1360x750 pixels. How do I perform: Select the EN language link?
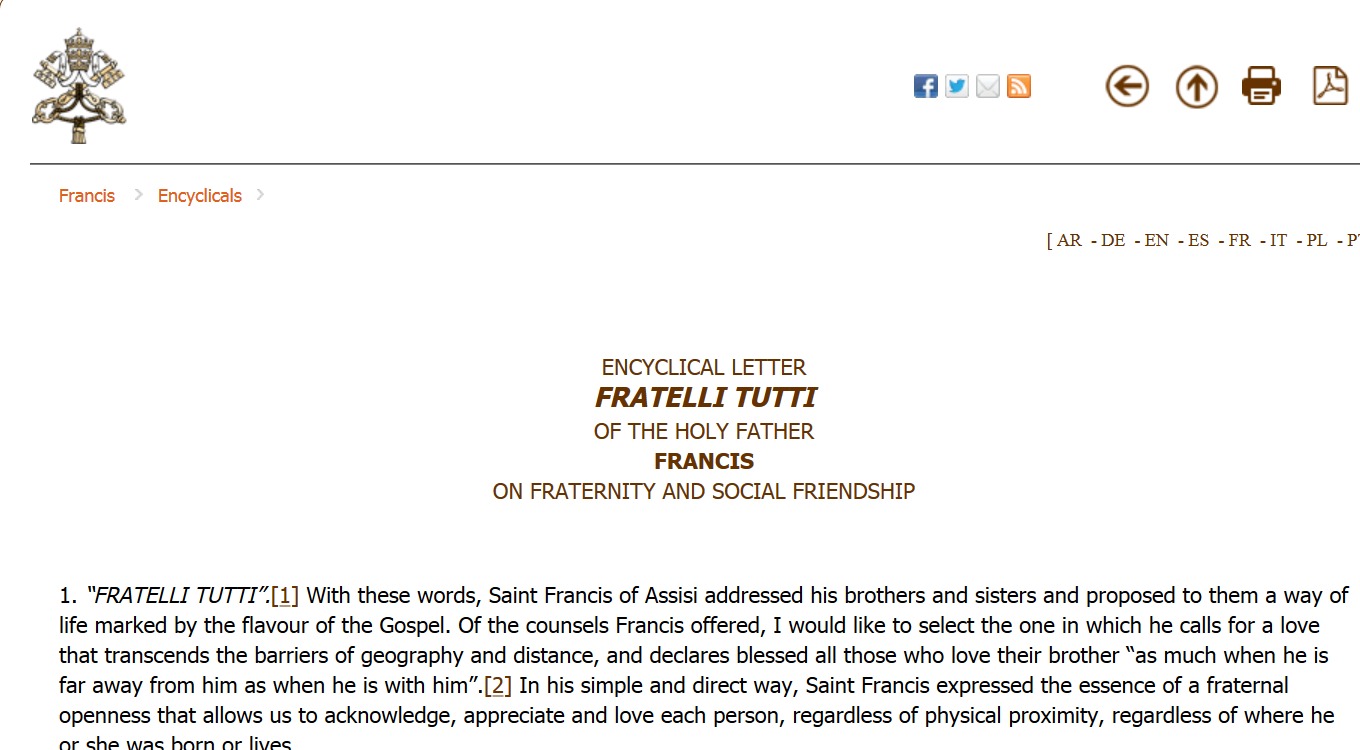coord(1156,240)
